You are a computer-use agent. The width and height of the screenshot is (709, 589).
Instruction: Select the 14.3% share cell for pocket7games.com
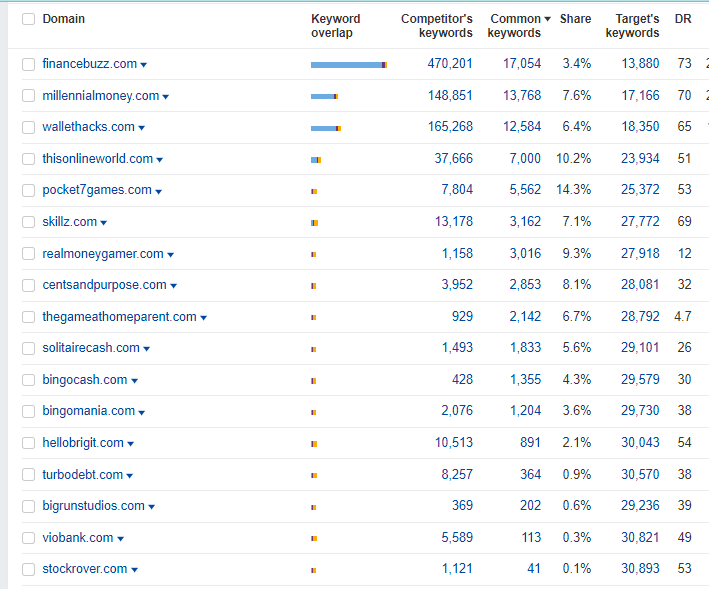[573, 189]
